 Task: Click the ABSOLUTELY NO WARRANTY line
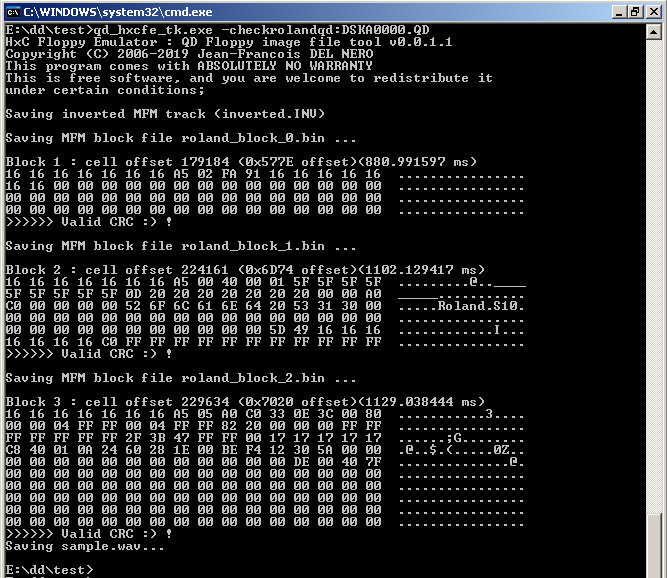point(189,66)
